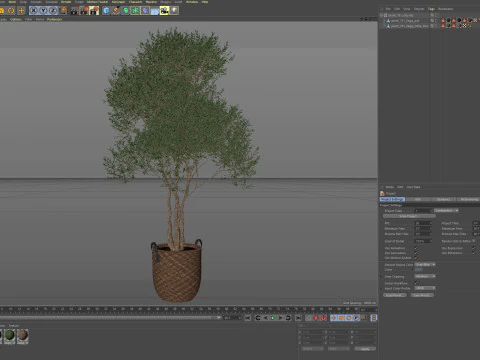Screen dimensions: 480x360
Task: Toggle the Y axis lock
Action: pyautogui.click(x=43, y=10)
